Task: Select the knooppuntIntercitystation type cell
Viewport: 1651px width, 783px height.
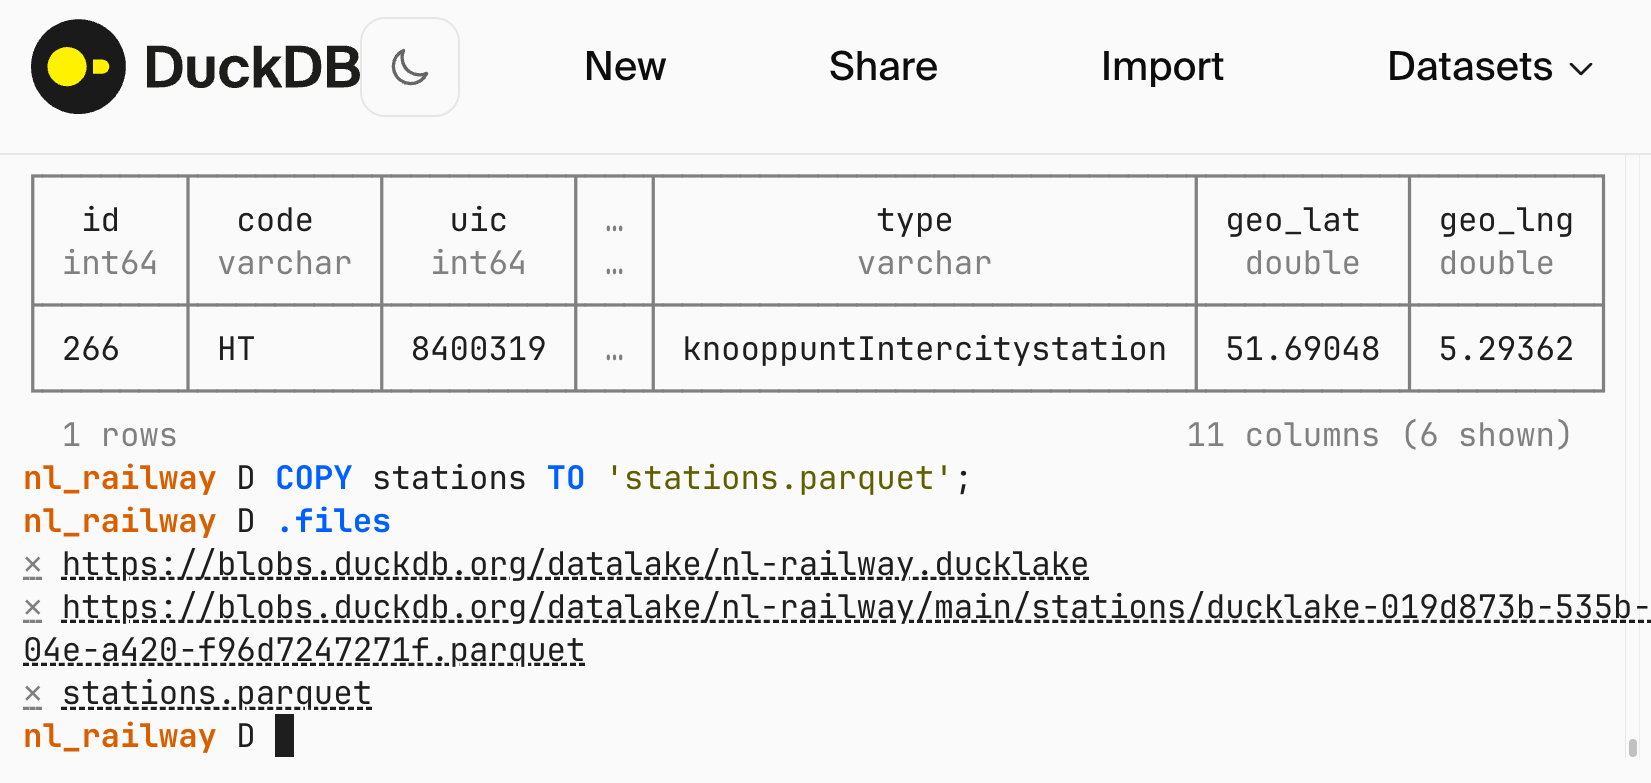Action: (x=924, y=349)
